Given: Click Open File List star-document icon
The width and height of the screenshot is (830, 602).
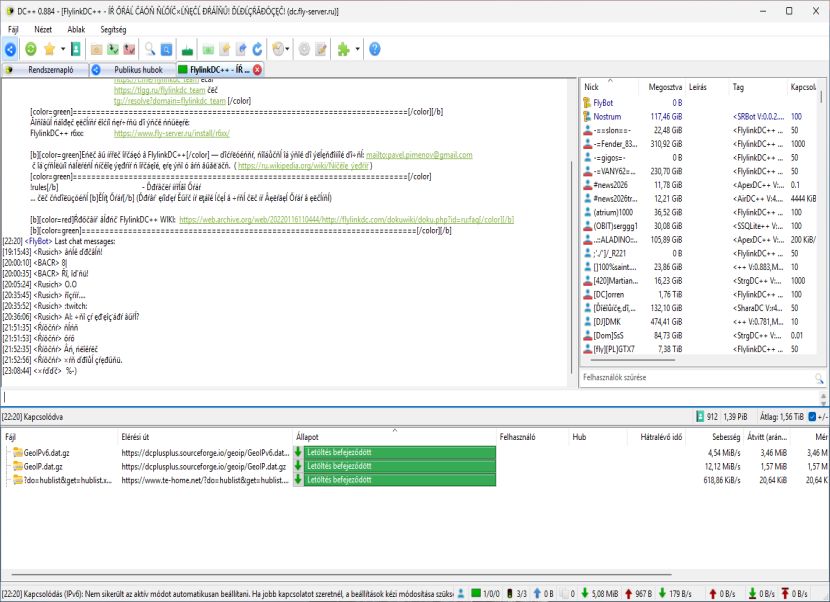Looking at the screenshot, I should [224, 49].
